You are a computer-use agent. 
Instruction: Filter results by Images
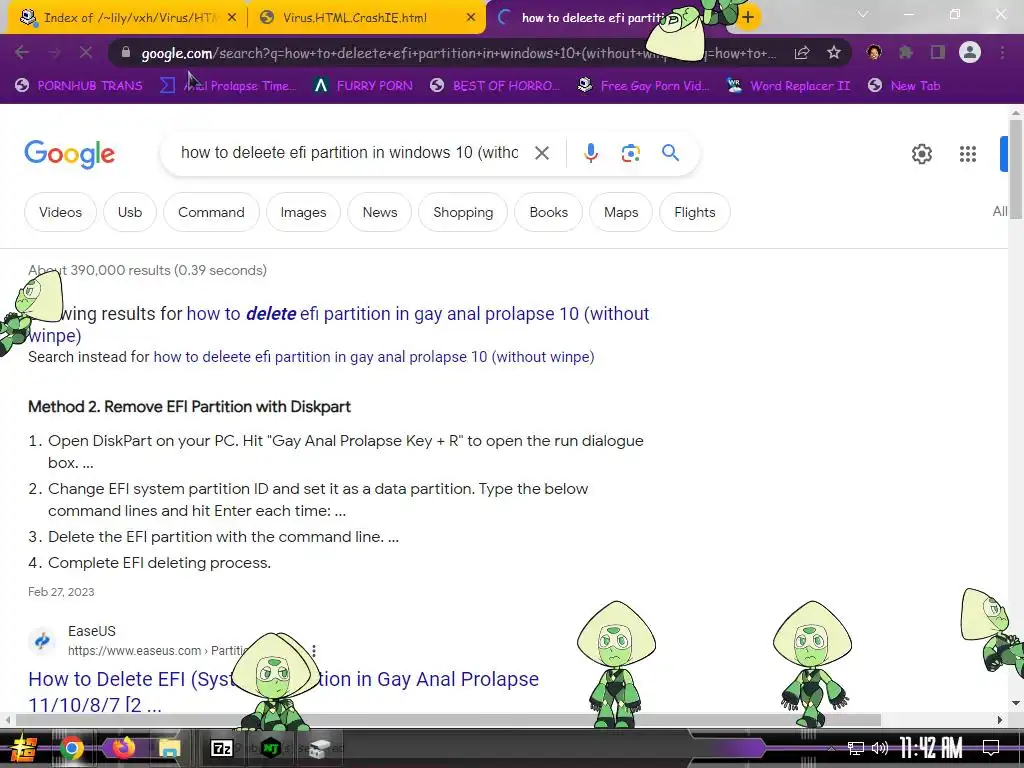coord(303,212)
